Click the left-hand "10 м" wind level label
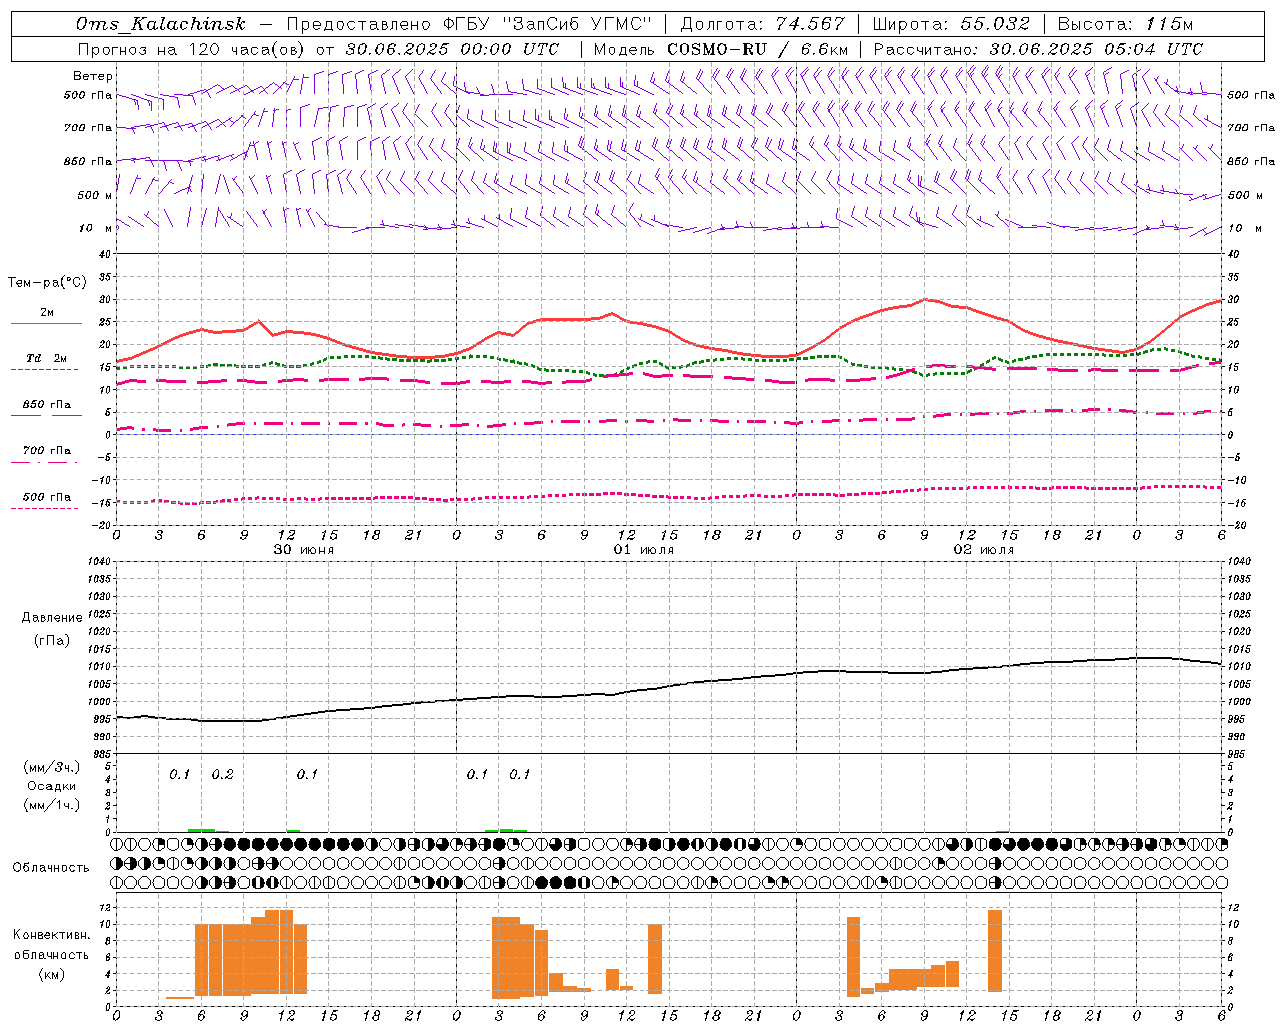 click(x=95, y=228)
